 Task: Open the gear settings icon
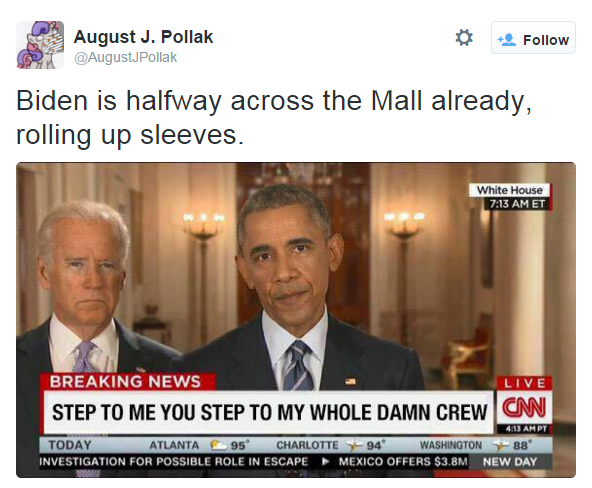point(464,38)
